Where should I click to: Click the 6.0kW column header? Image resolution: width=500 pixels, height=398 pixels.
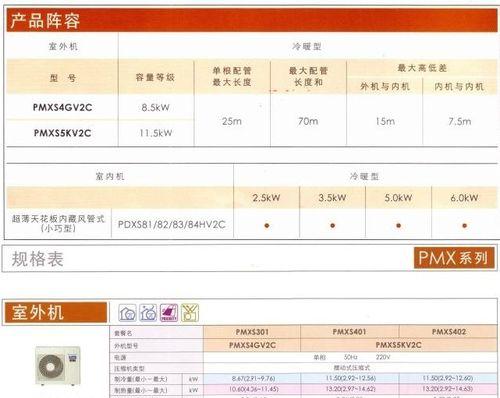464,198
